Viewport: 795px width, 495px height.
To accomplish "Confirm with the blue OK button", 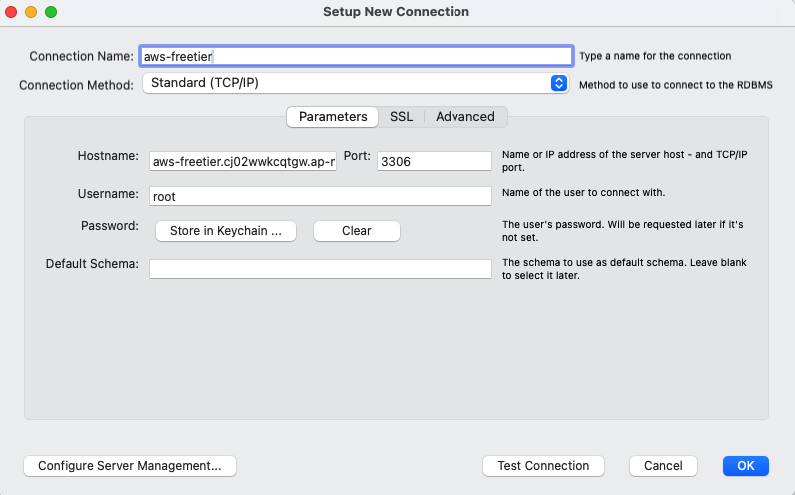I will click(x=745, y=466).
